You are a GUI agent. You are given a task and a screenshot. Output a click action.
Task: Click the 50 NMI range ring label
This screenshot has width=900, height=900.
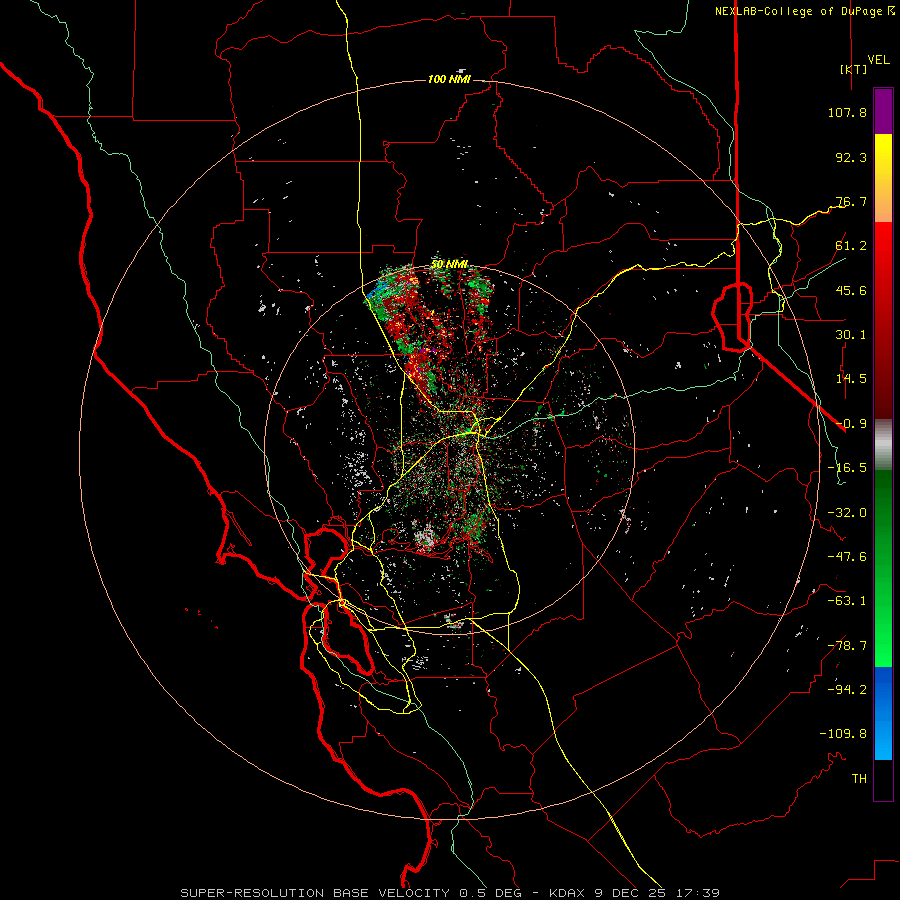click(449, 264)
